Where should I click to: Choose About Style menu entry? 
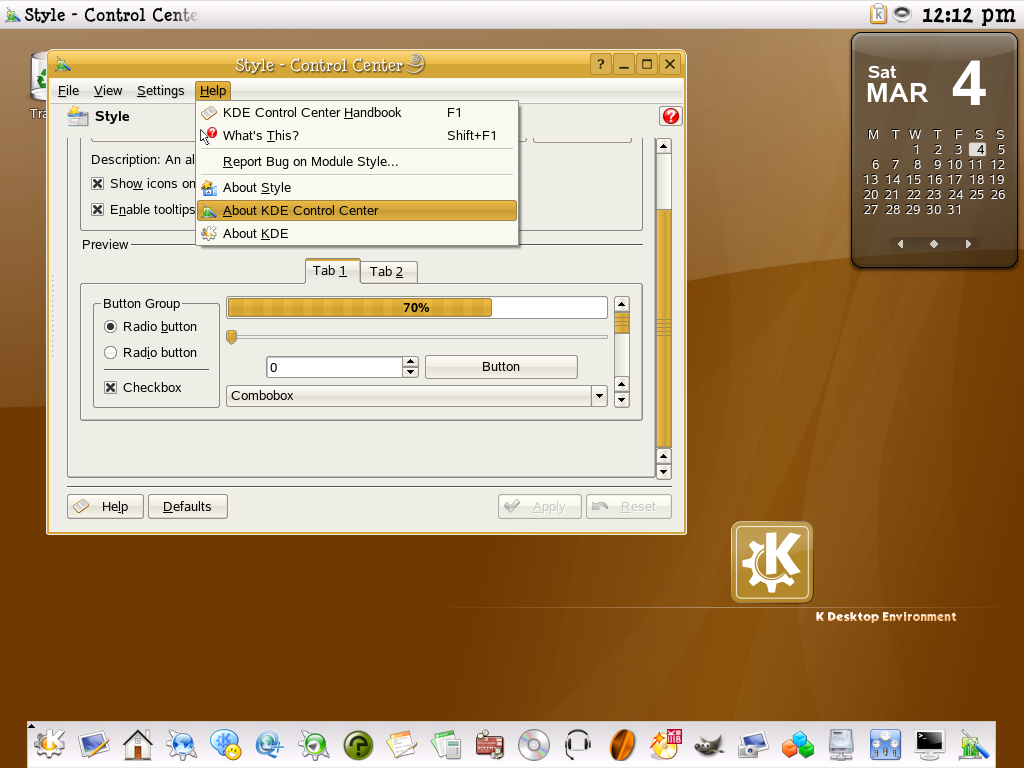click(x=357, y=187)
